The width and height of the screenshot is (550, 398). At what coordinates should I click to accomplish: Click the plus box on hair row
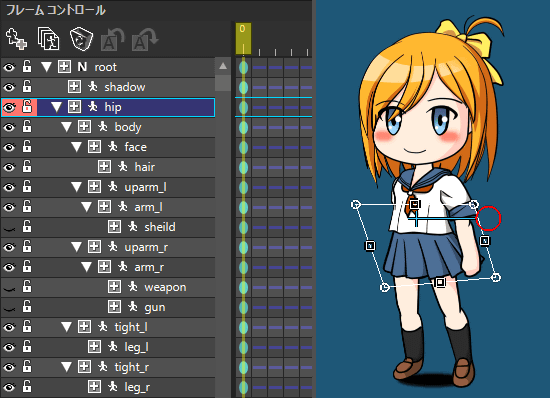pos(104,167)
